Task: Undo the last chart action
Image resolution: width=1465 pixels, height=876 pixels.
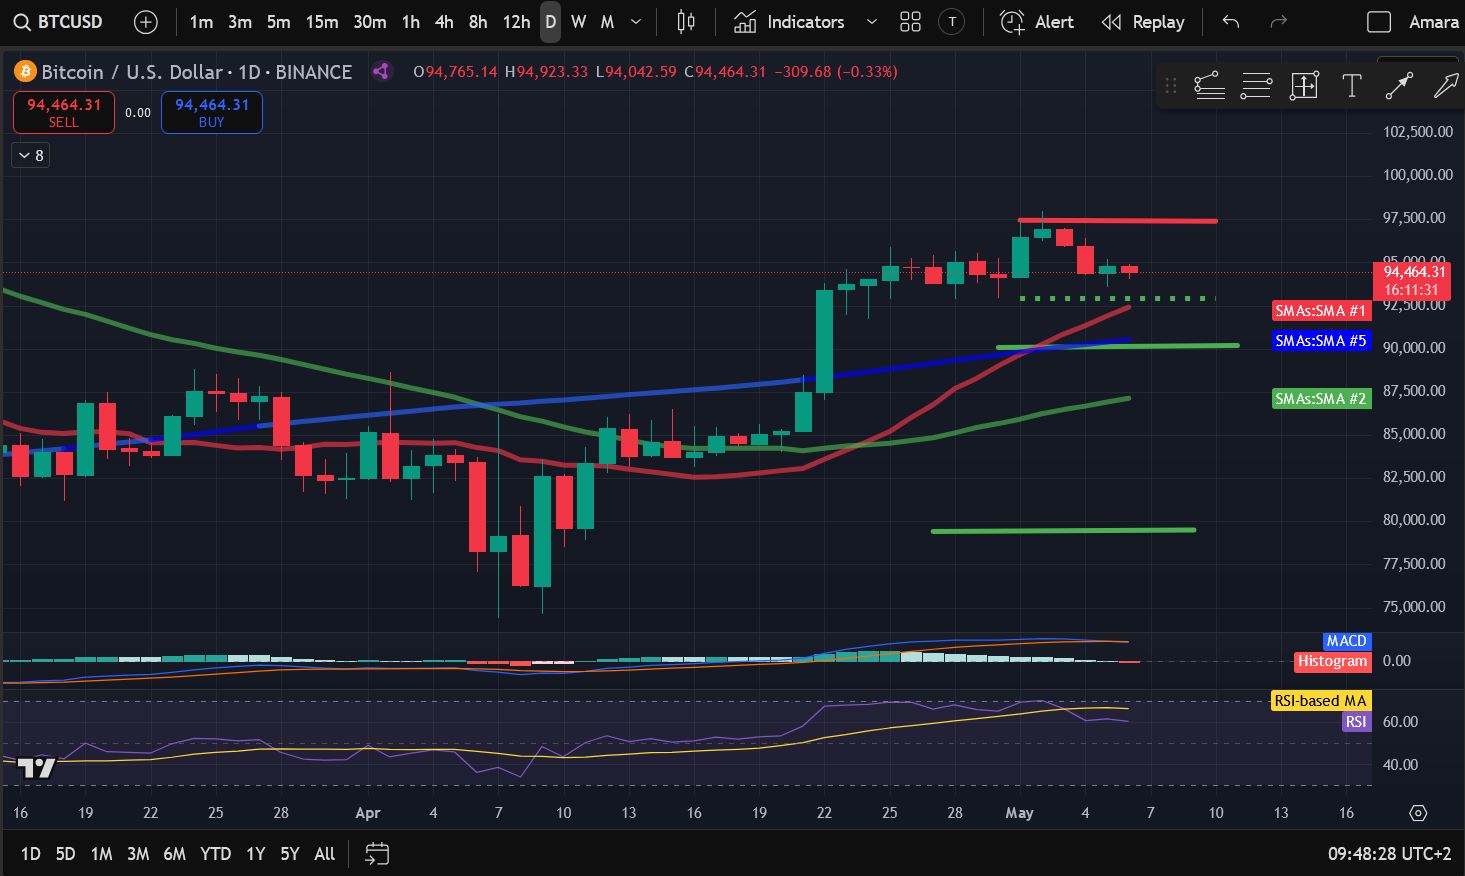Action: 1231,22
